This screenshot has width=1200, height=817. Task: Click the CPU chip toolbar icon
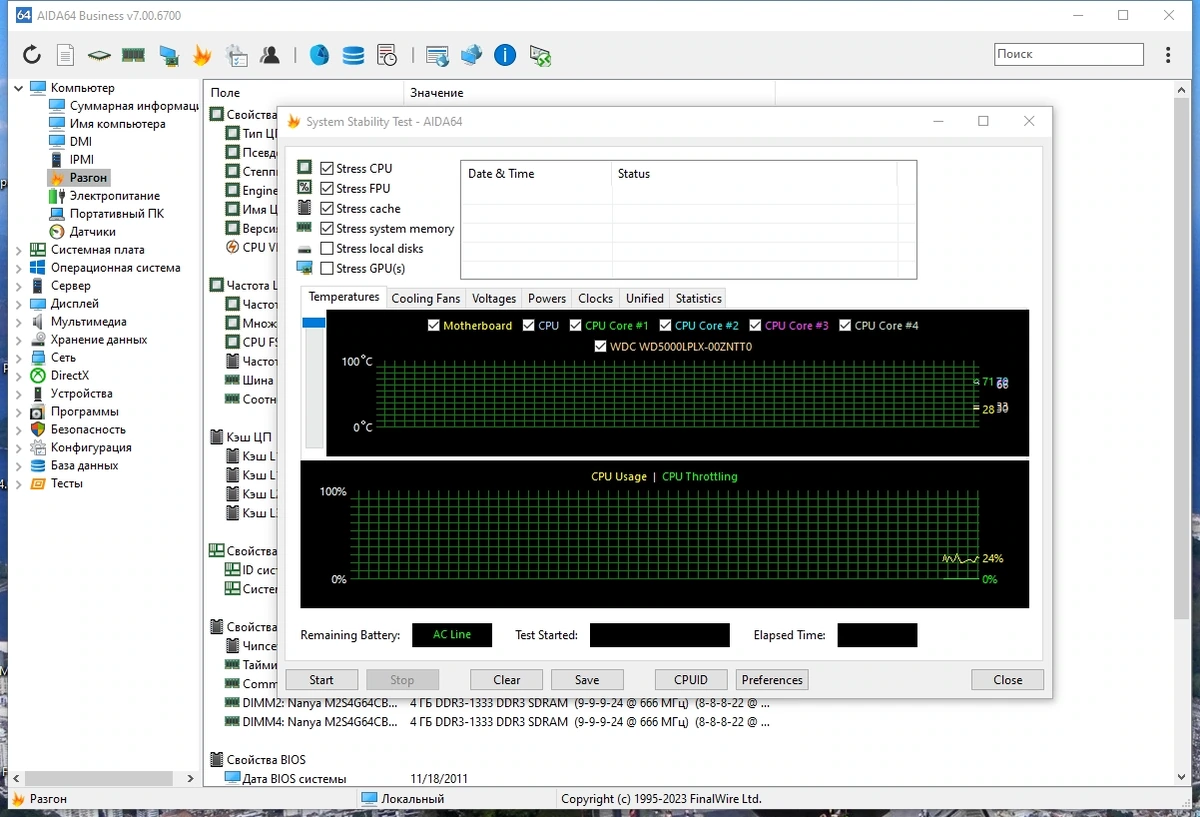pyautogui.click(x=98, y=55)
